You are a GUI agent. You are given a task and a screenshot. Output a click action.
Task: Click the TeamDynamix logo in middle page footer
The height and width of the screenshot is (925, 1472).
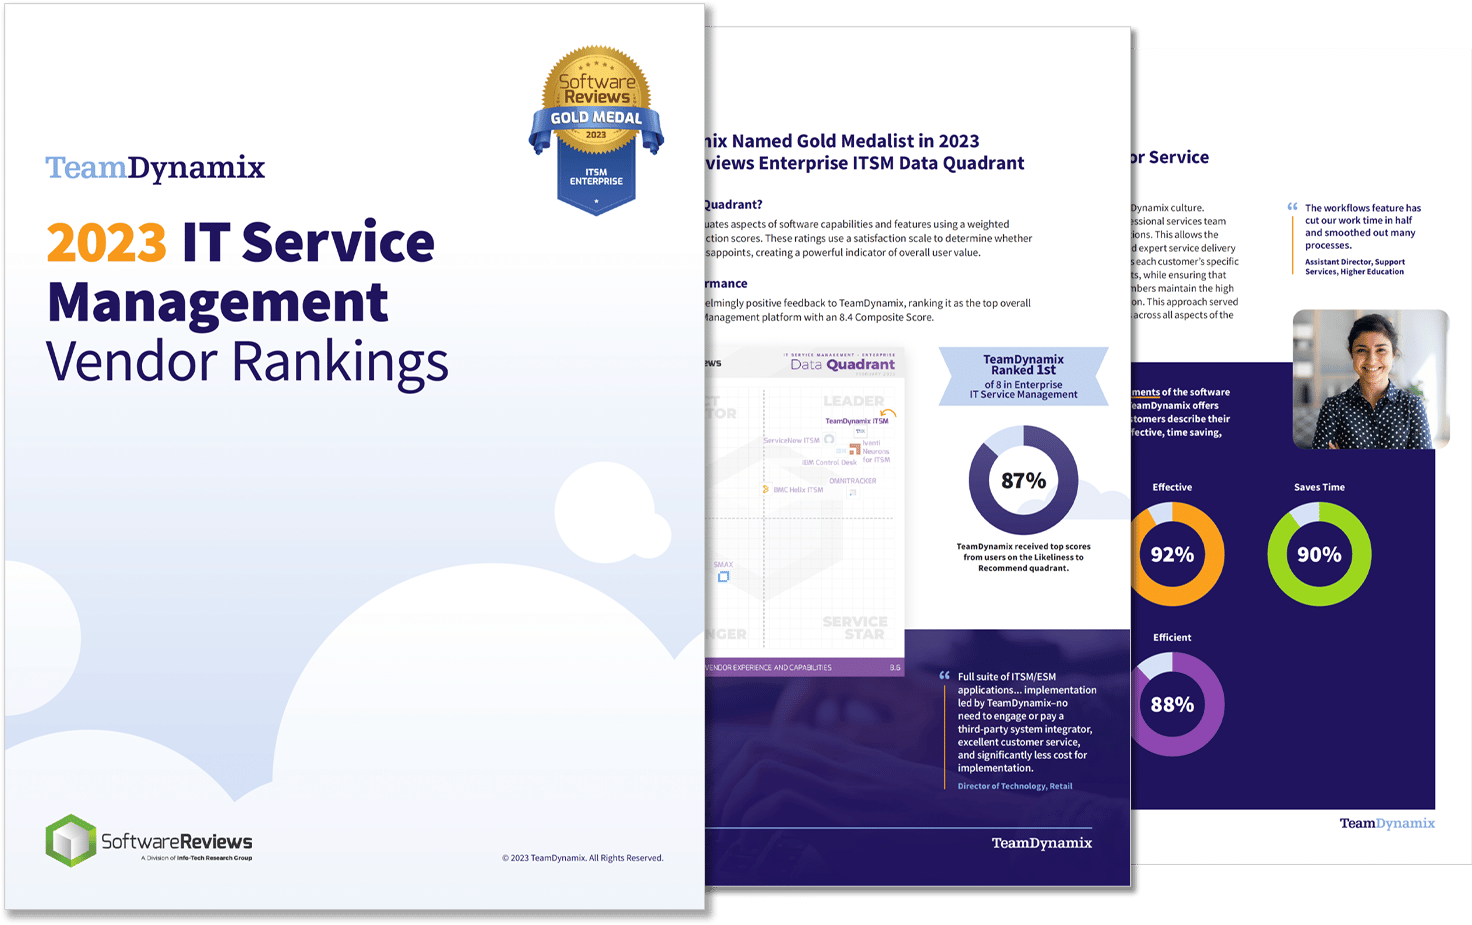1041,843
